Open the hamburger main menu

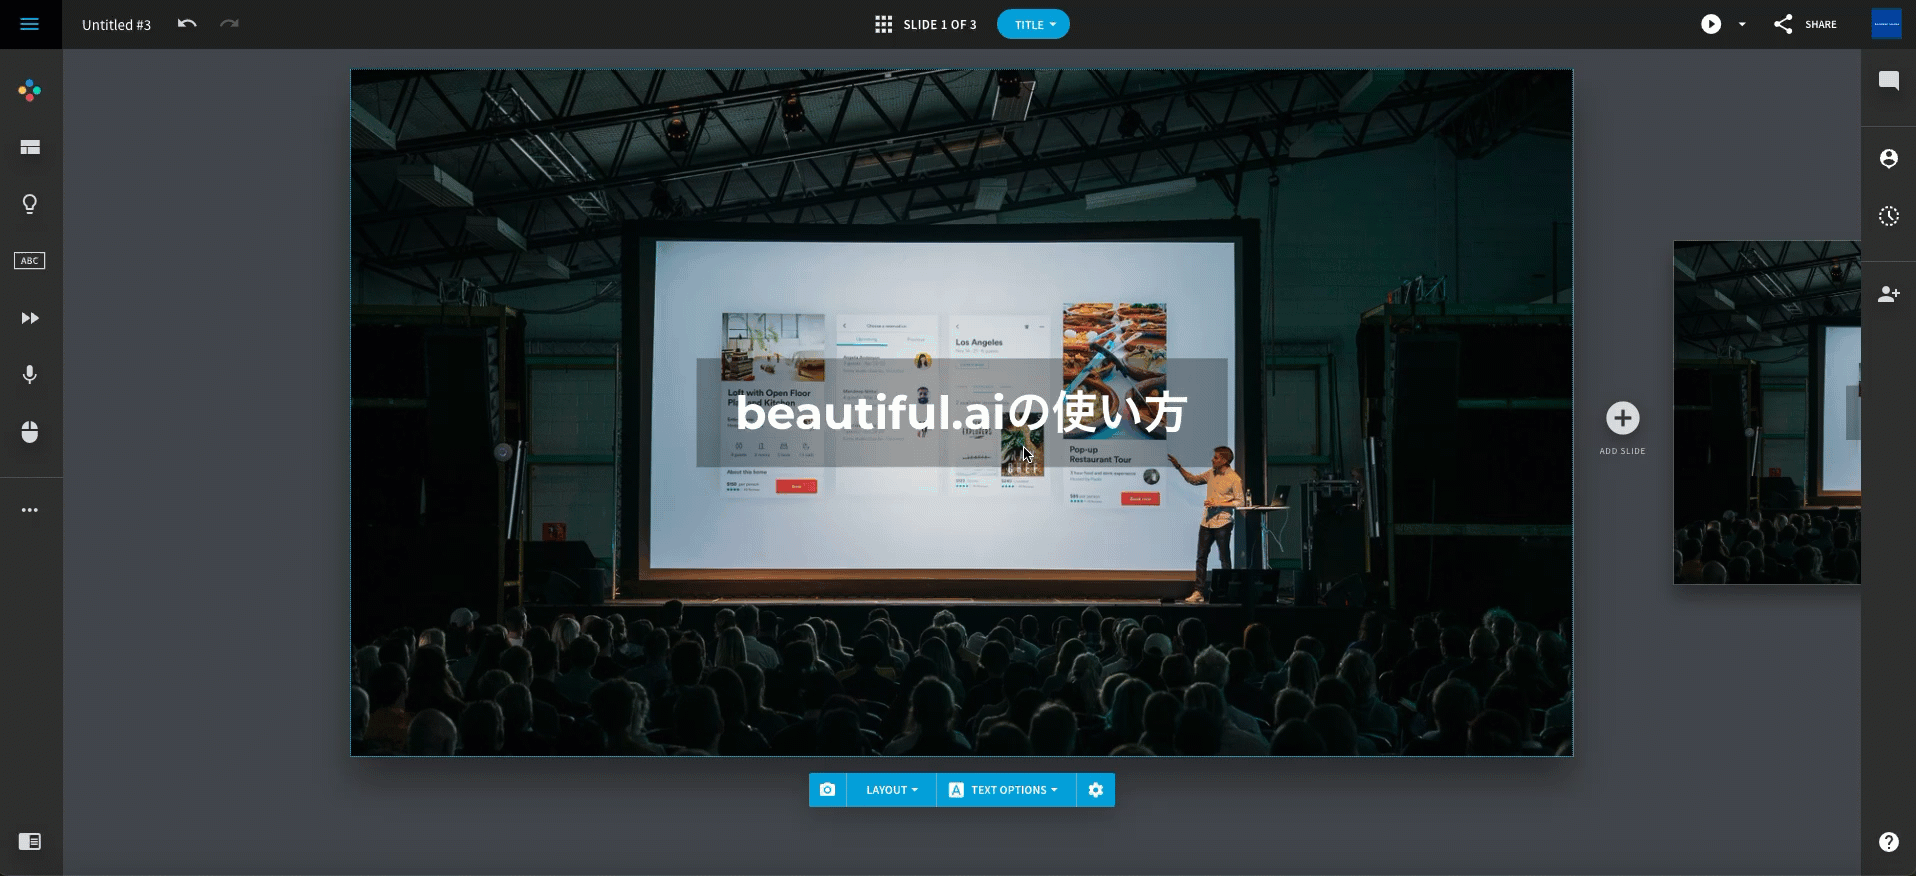click(30, 24)
